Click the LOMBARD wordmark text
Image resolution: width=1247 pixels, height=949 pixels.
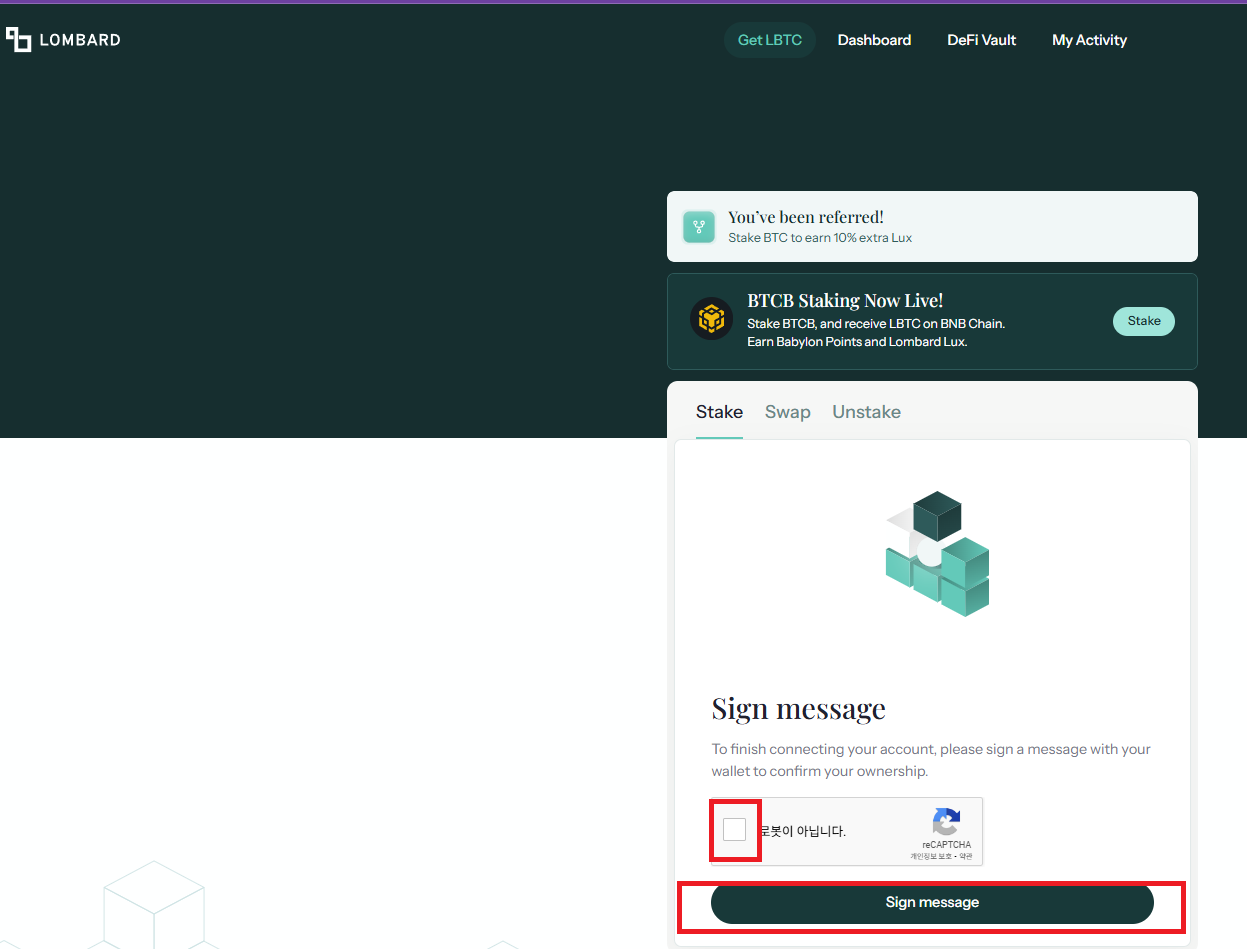click(x=80, y=40)
